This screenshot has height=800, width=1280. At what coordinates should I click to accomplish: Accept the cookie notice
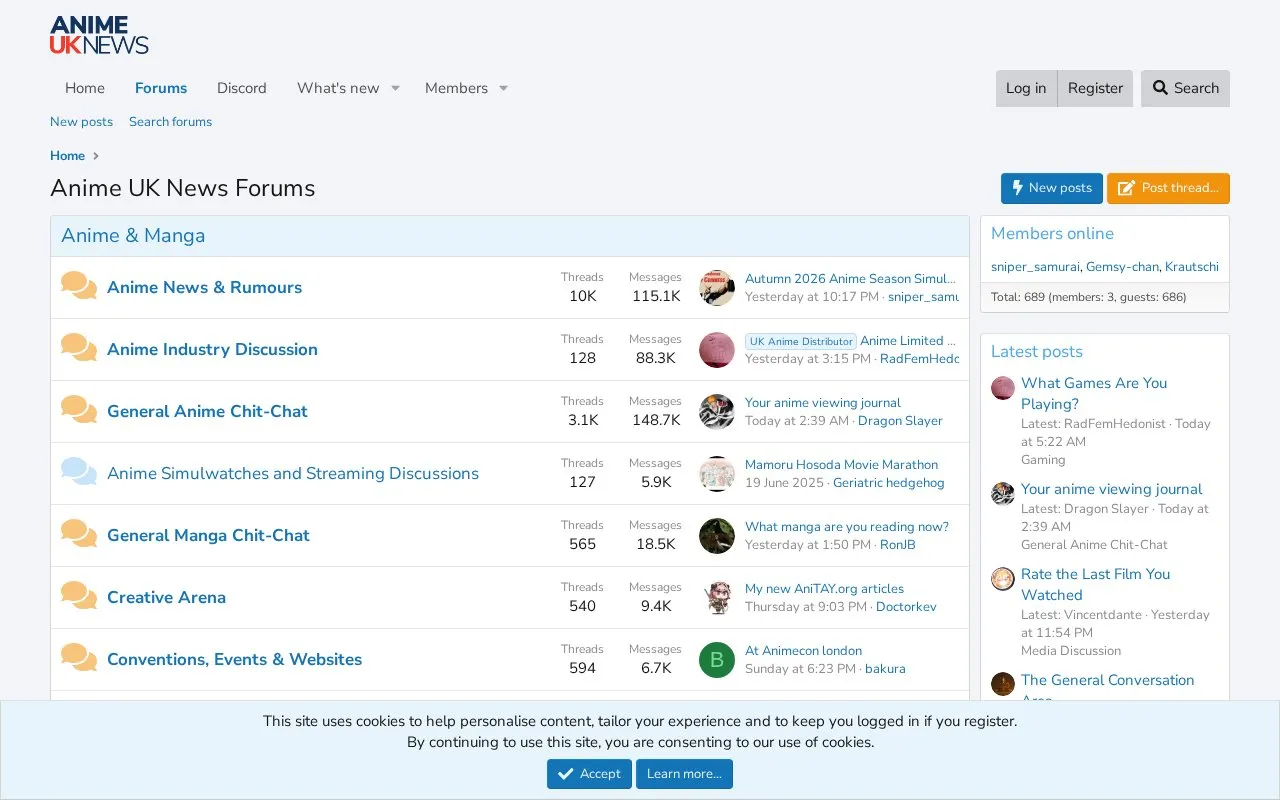pyautogui.click(x=589, y=774)
